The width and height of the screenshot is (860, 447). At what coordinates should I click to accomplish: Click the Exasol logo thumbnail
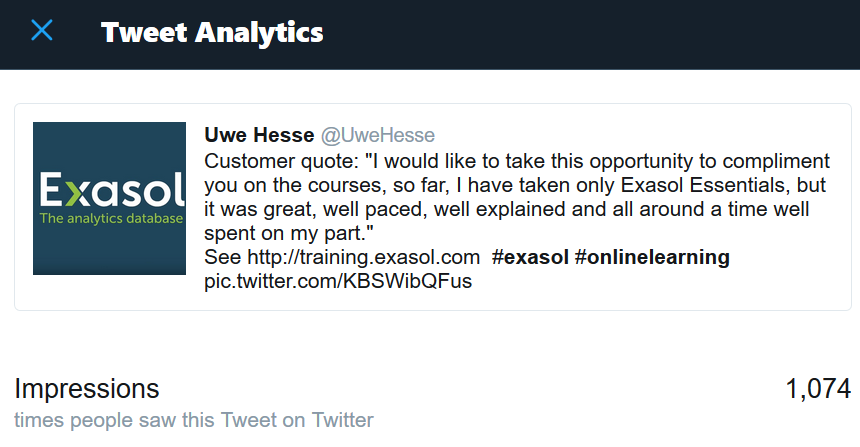[110, 198]
